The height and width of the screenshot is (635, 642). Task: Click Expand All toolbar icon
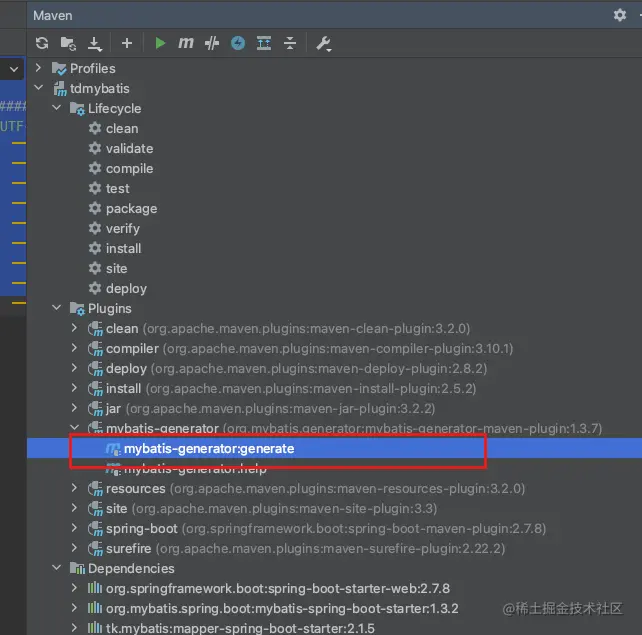[x=264, y=43]
